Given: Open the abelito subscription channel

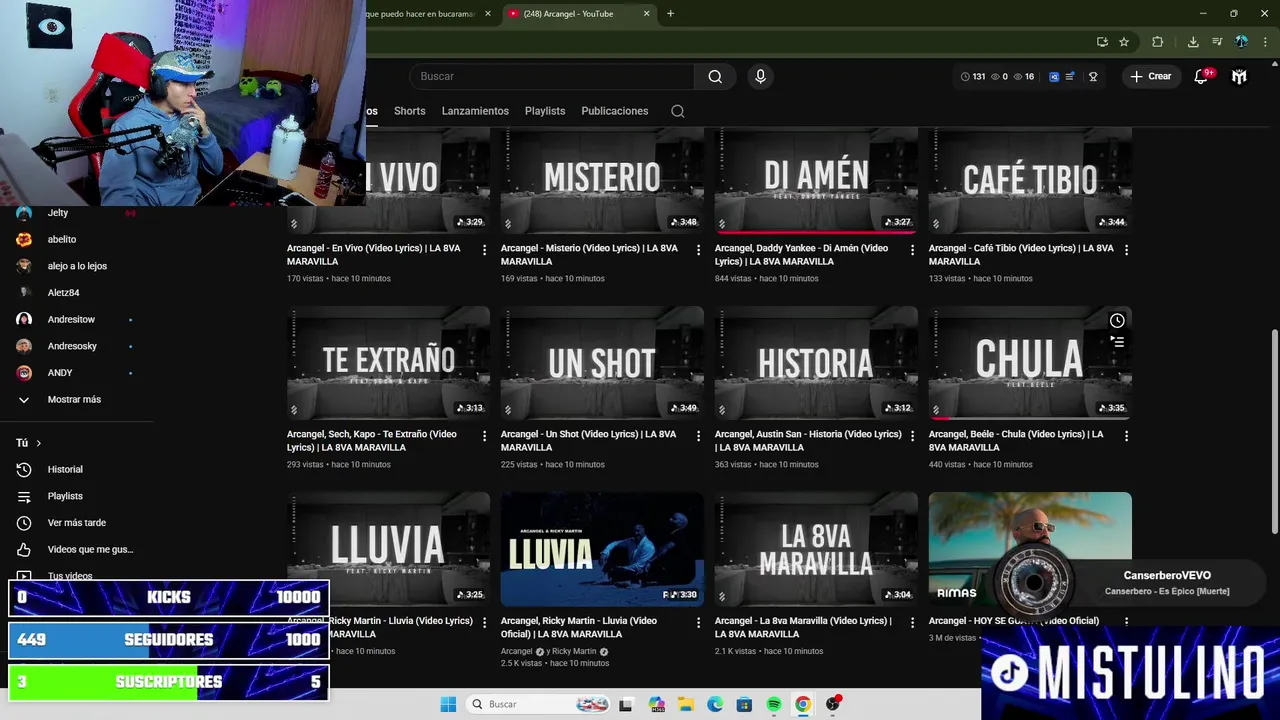Looking at the screenshot, I should coord(62,240).
